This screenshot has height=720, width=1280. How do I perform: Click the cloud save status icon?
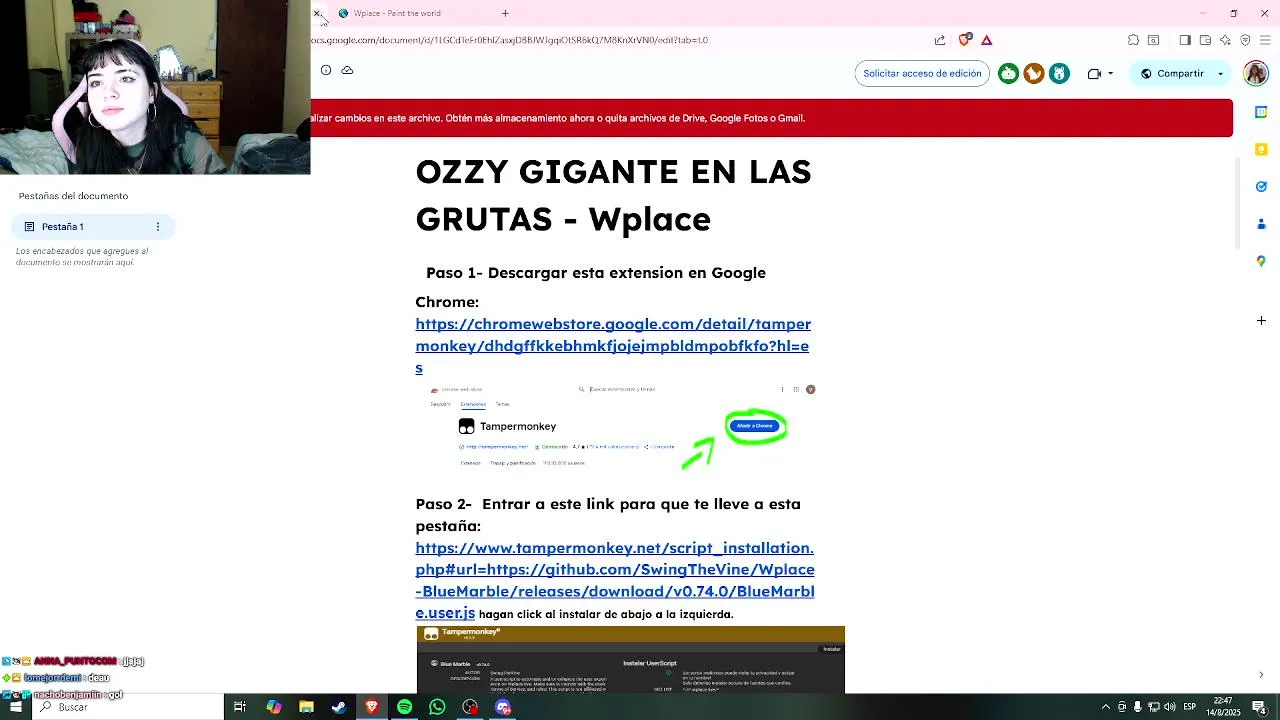[347, 70]
